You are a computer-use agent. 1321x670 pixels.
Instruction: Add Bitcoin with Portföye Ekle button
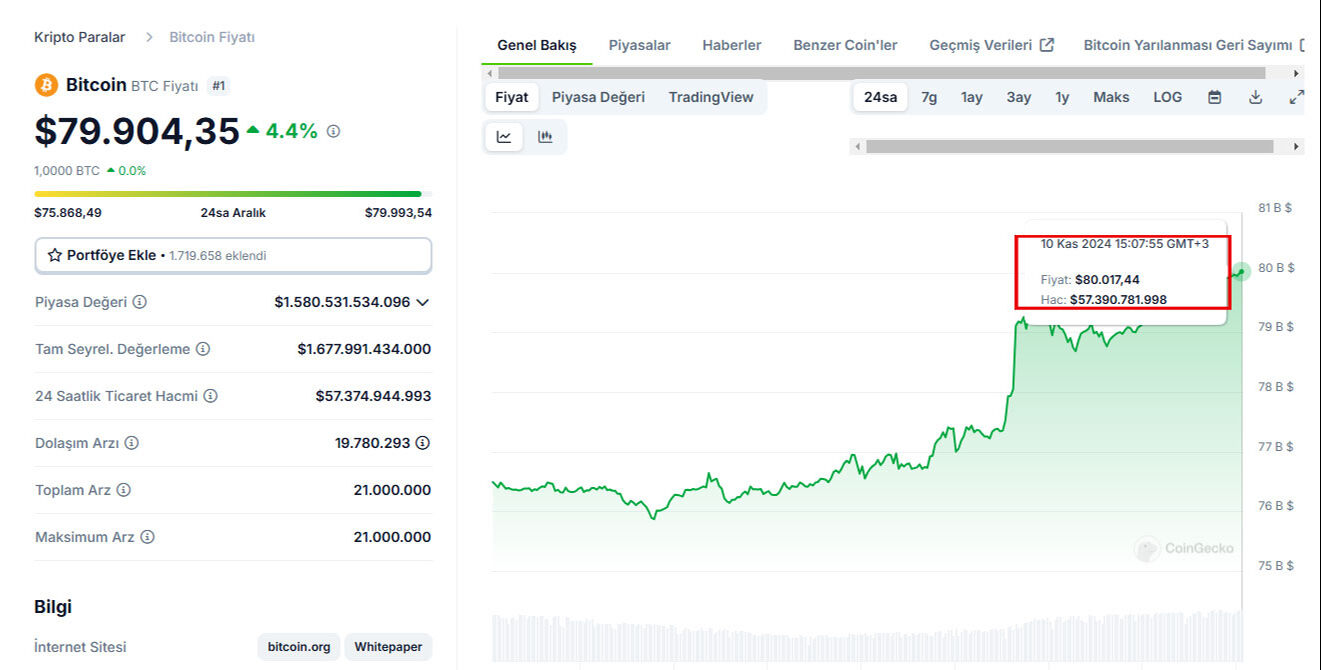coord(233,255)
